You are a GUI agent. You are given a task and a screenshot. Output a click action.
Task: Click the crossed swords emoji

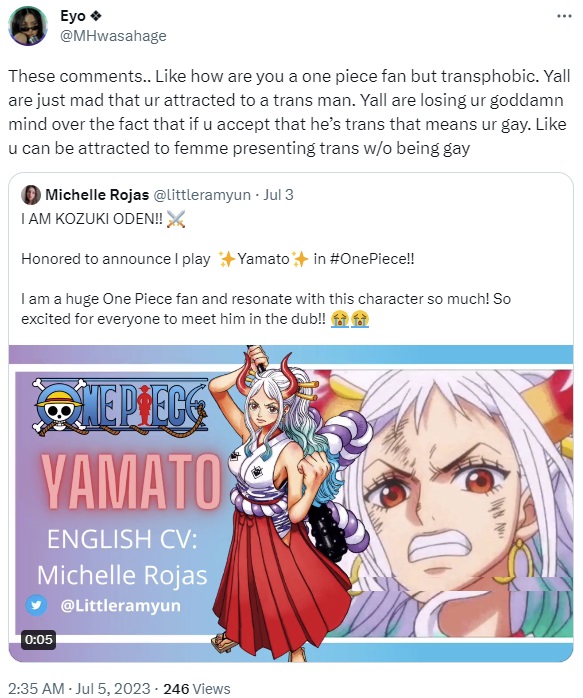pos(176,219)
